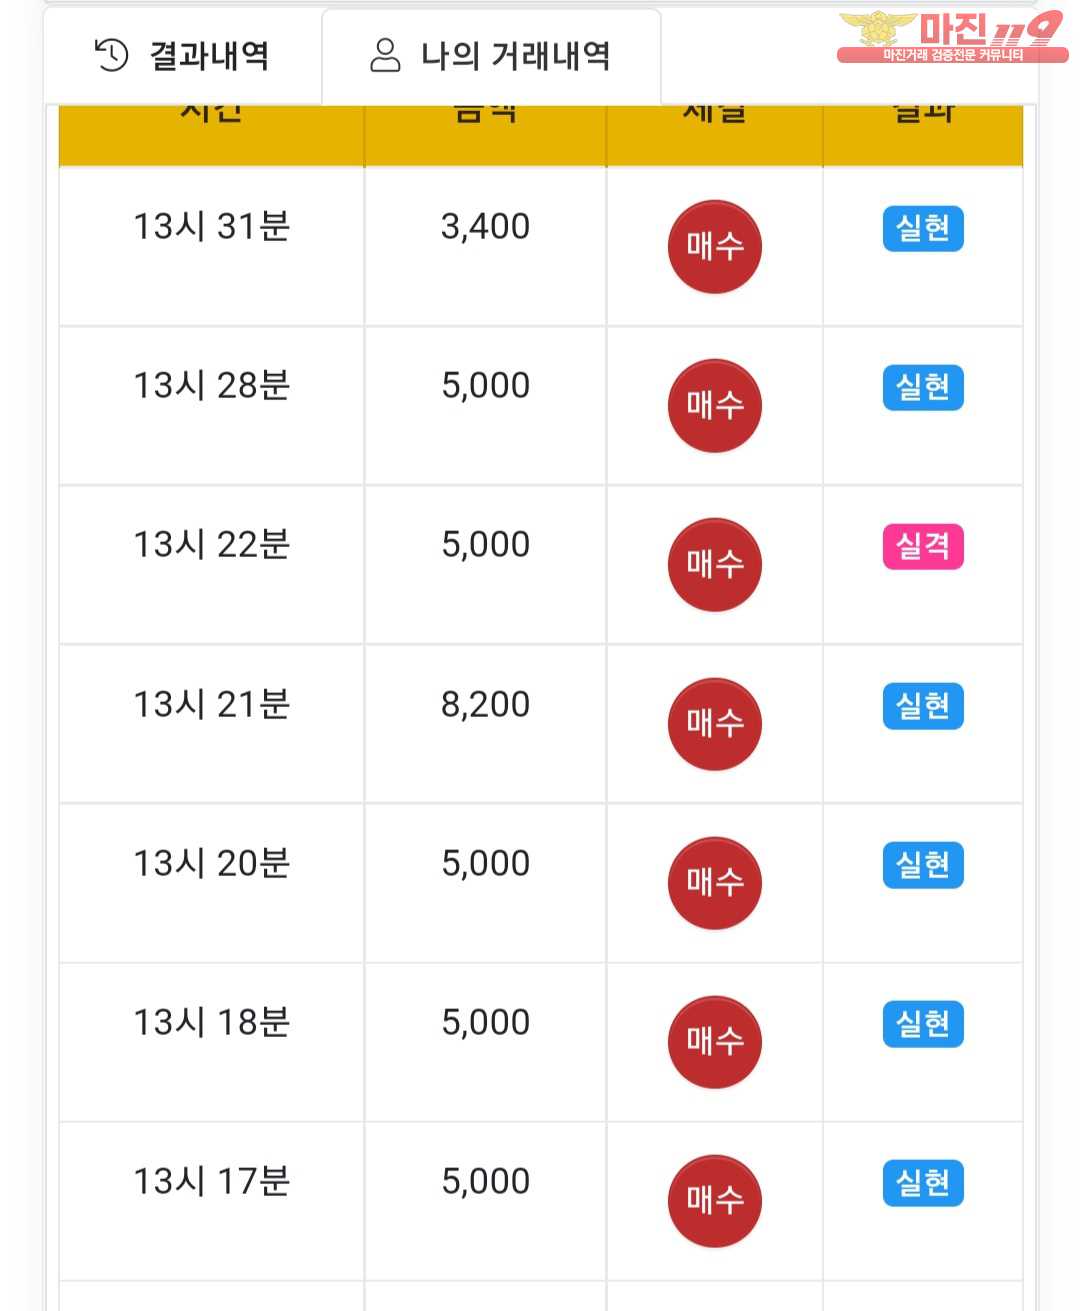Select the 3,400 amount cell
Image resolution: width=1080 pixels, height=1311 pixels.
(x=485, y=246)
